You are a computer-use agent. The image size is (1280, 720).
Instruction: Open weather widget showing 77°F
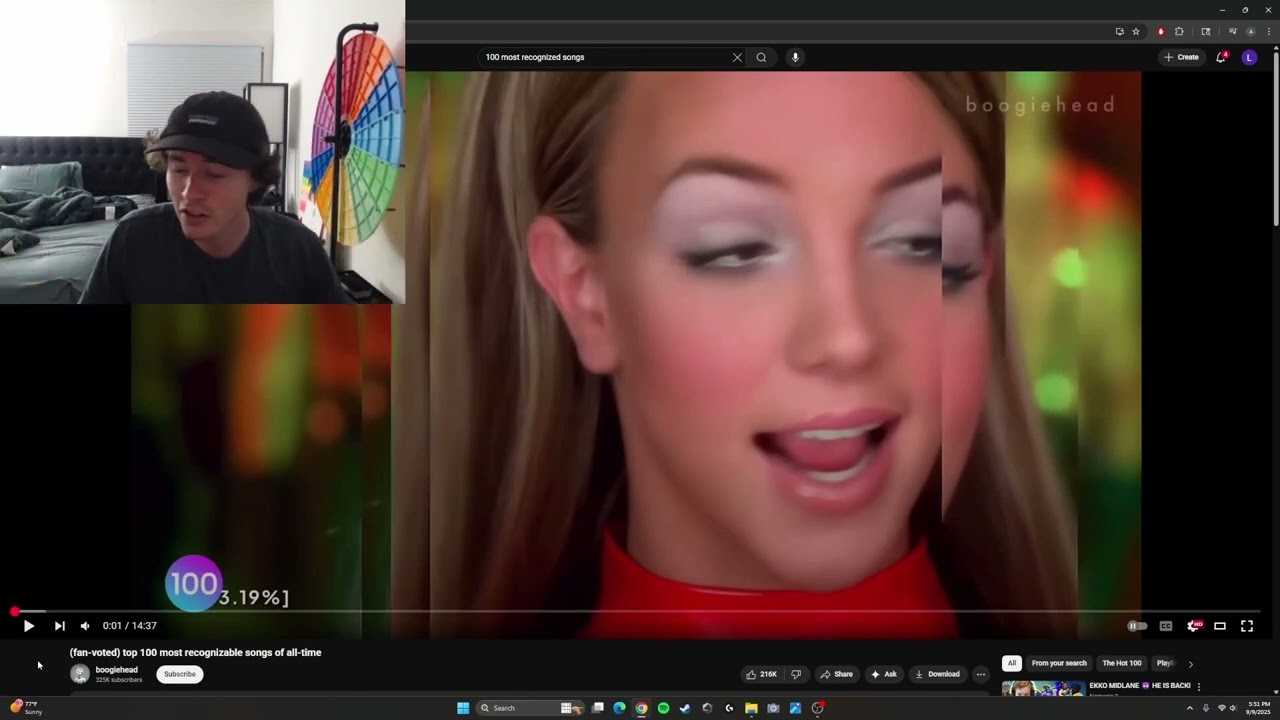pyautogui.click(x=25, y=708)
